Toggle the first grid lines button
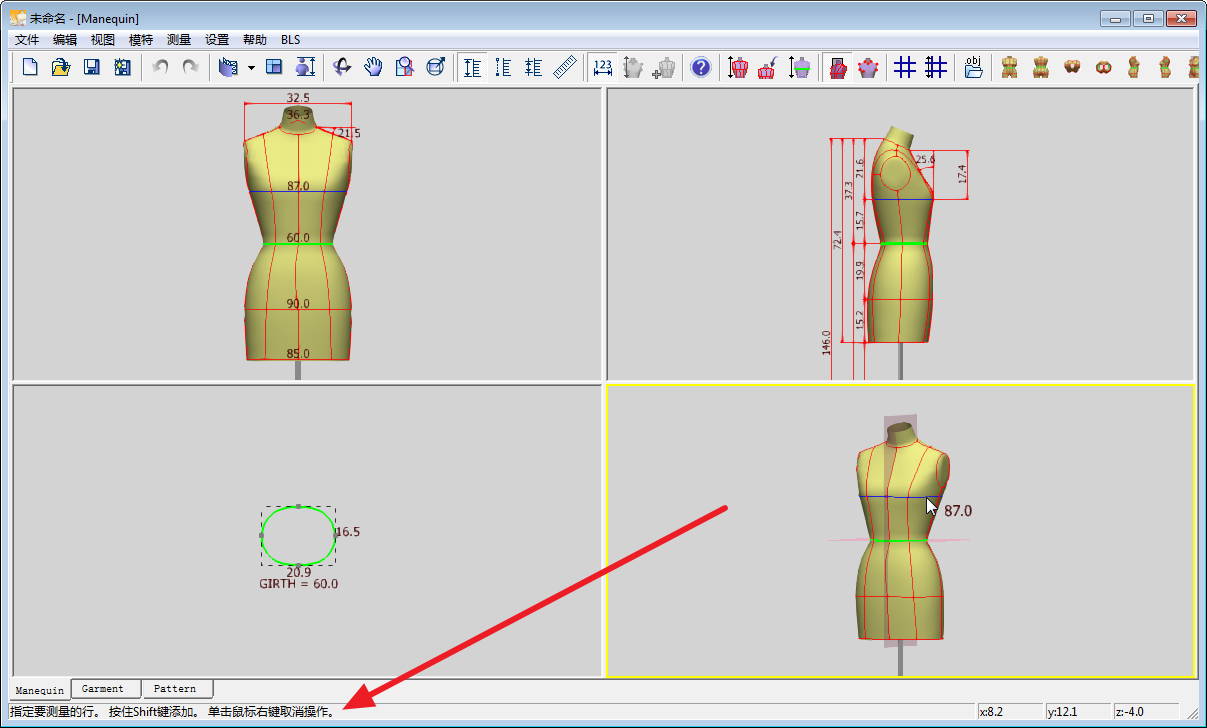1207x728 pixels. [x=904, y=67]
